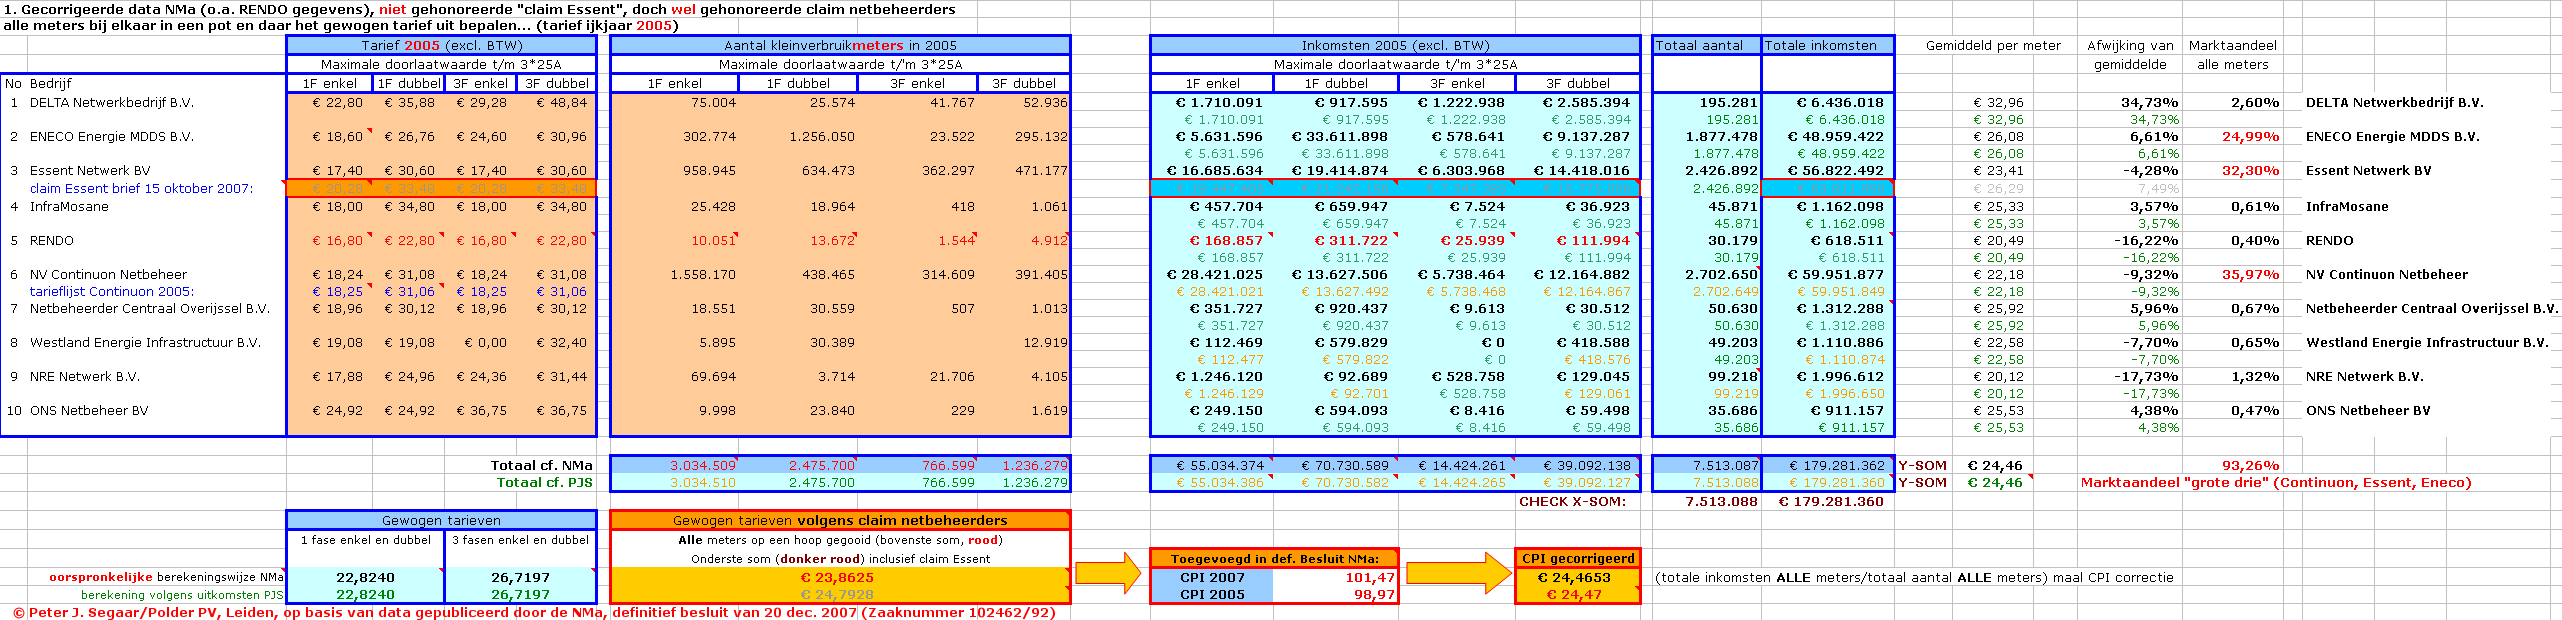Viewport: 2562px width, 620px height.
Task: Select the red market share '35,97%'
Action: (x=2250, y=274)
